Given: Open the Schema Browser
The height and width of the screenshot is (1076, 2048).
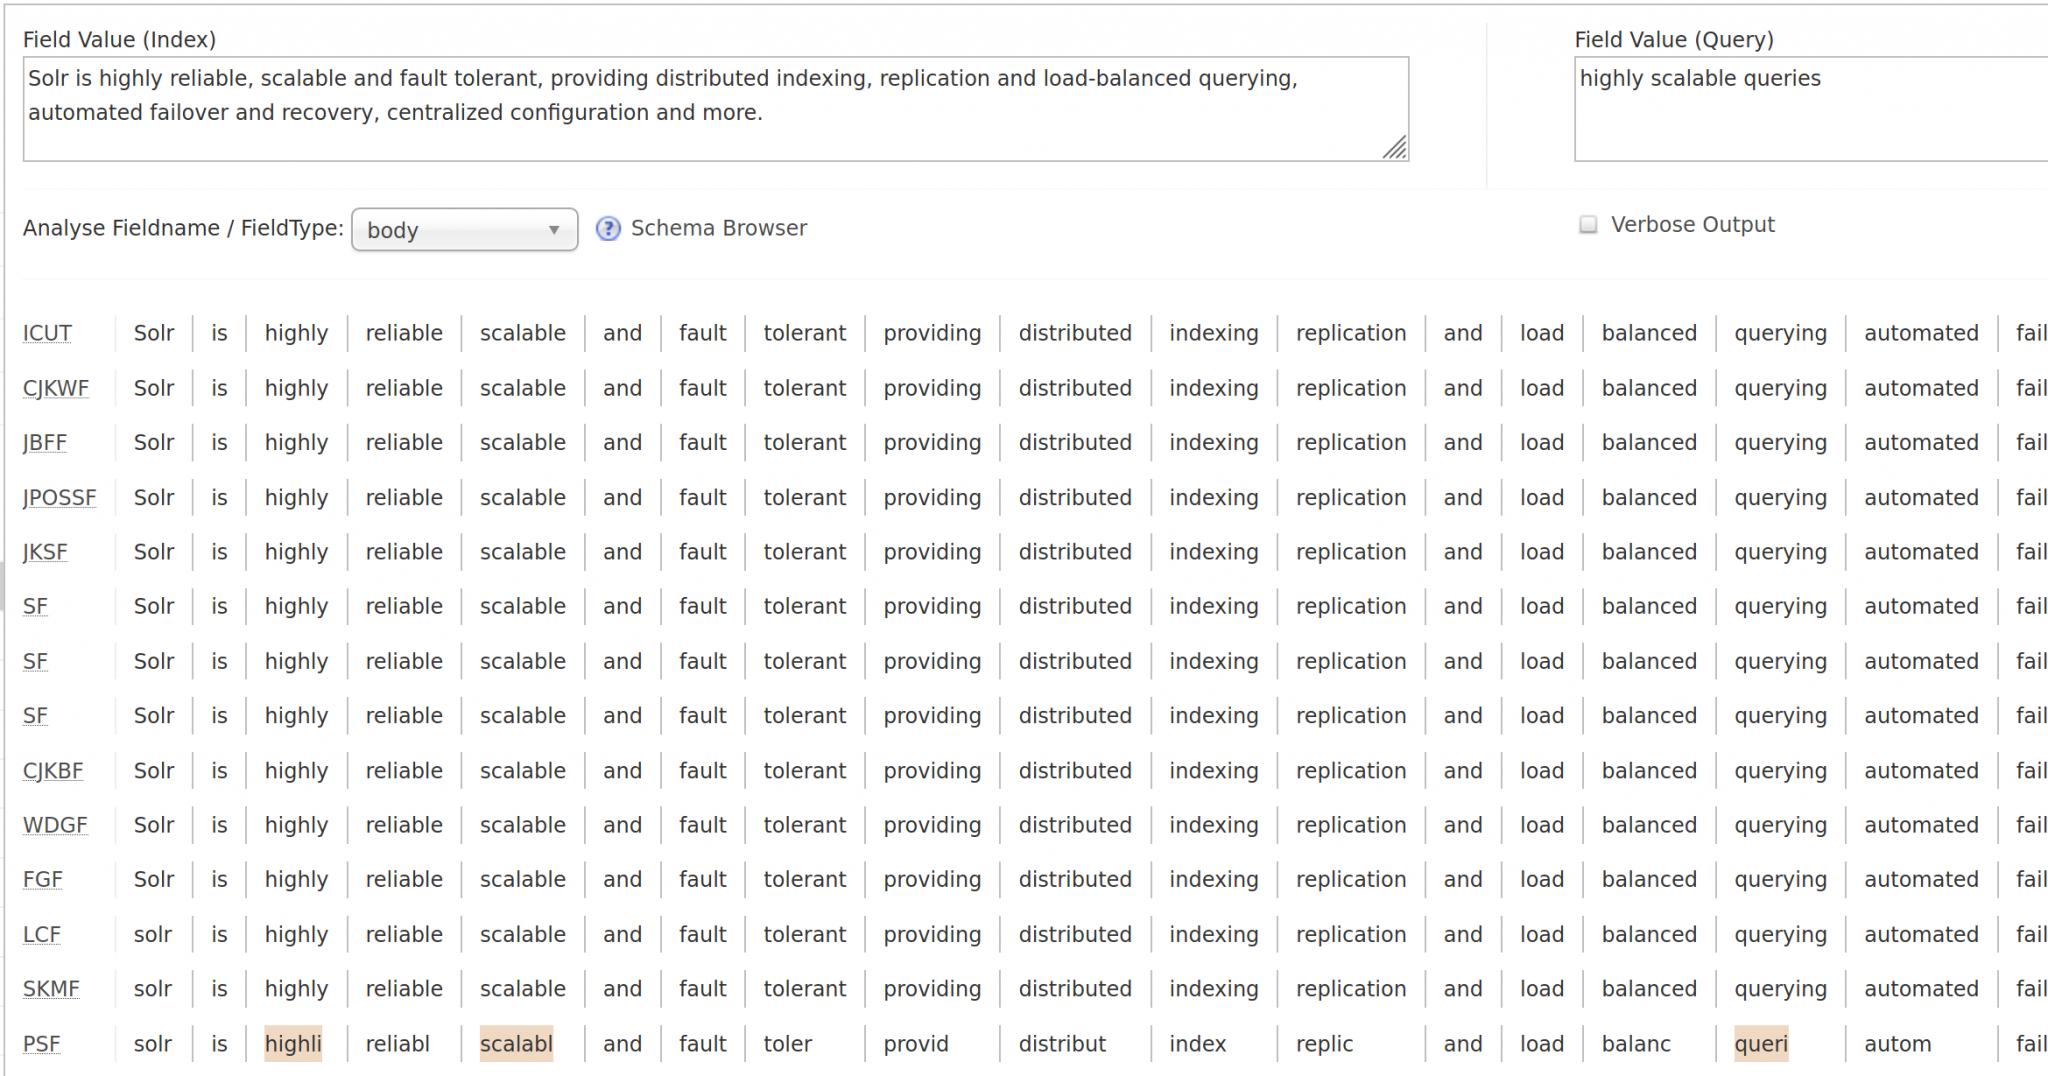Looking at the screenshot, I should (718, 228).
